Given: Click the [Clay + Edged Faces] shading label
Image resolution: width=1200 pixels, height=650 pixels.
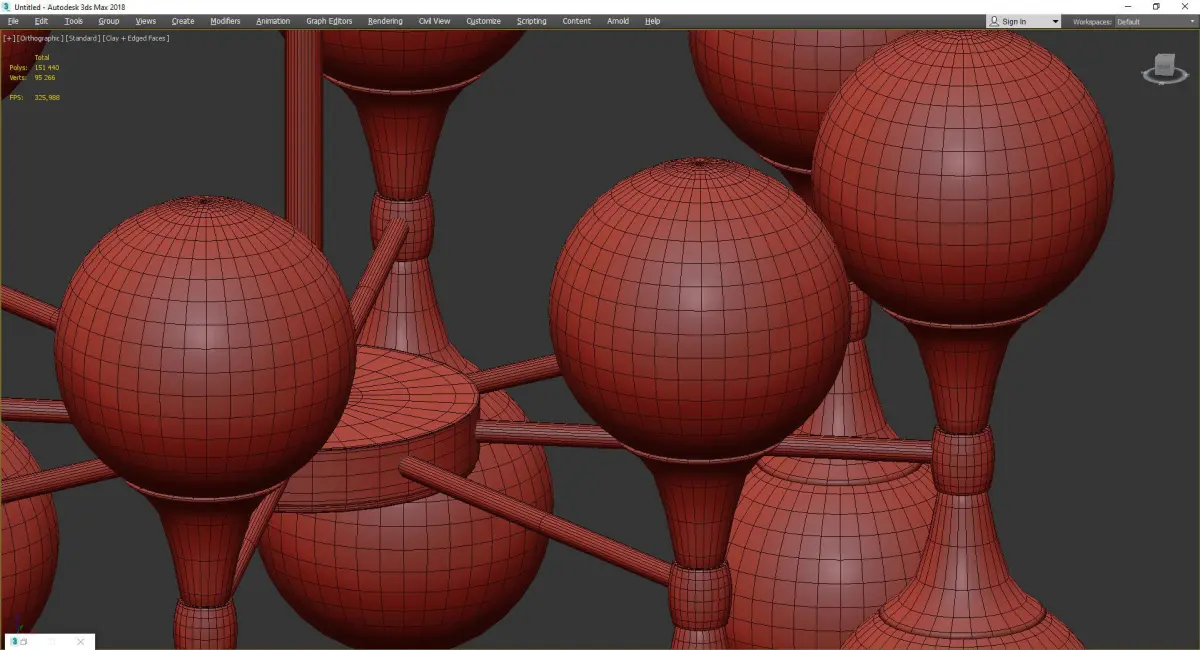Looking at the screenshot, I should pos(135,38).
